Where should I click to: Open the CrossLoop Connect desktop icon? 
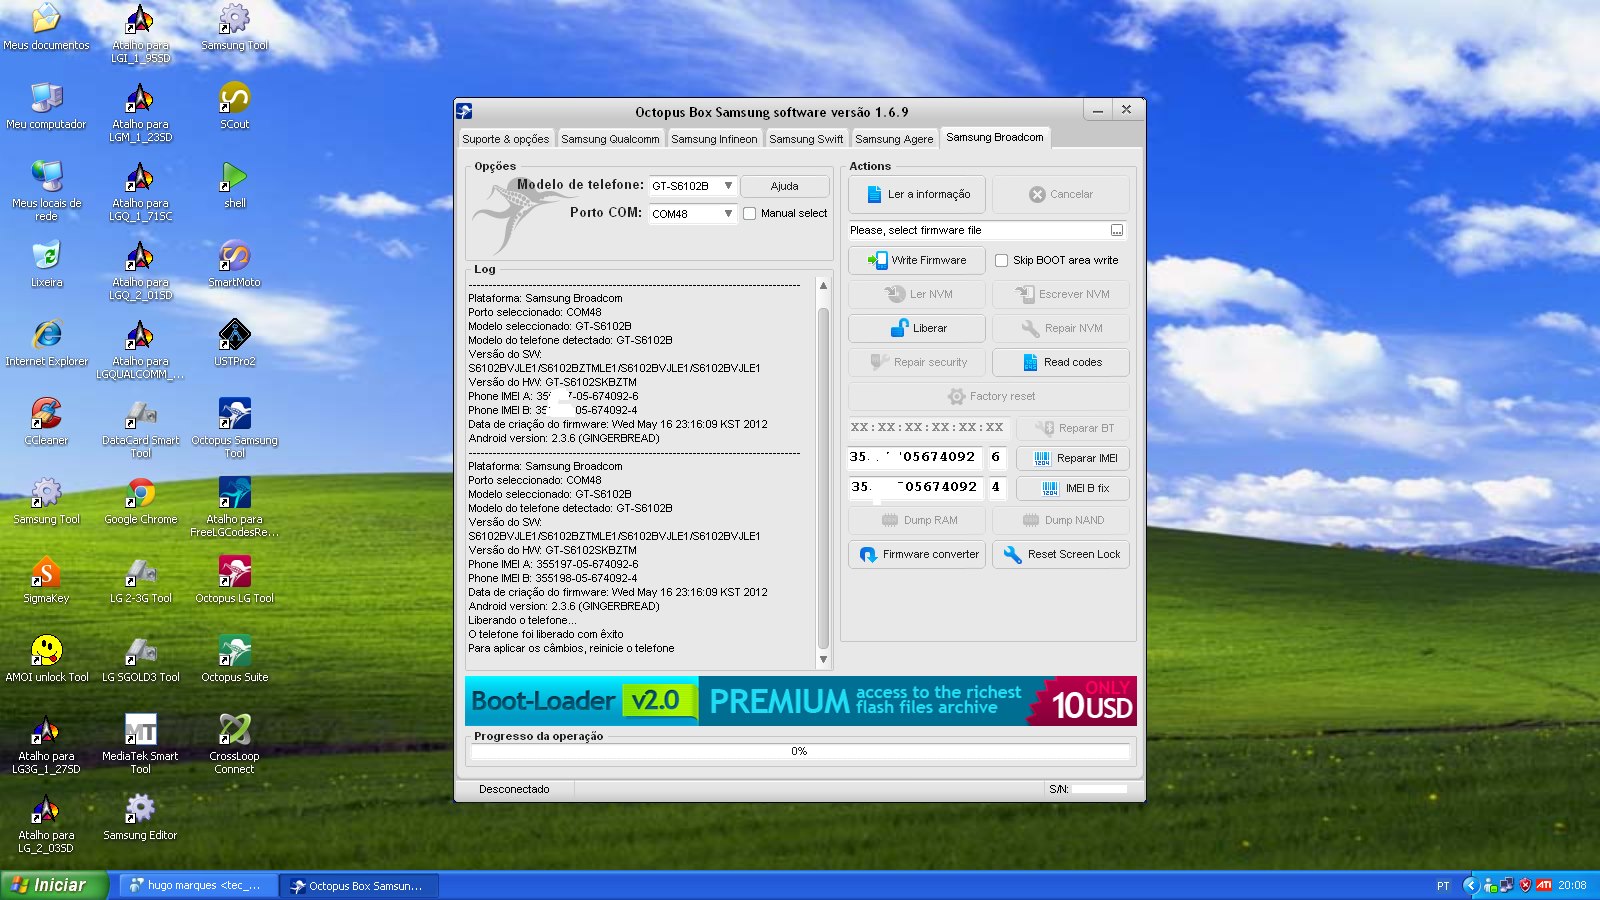coord(234,741)
